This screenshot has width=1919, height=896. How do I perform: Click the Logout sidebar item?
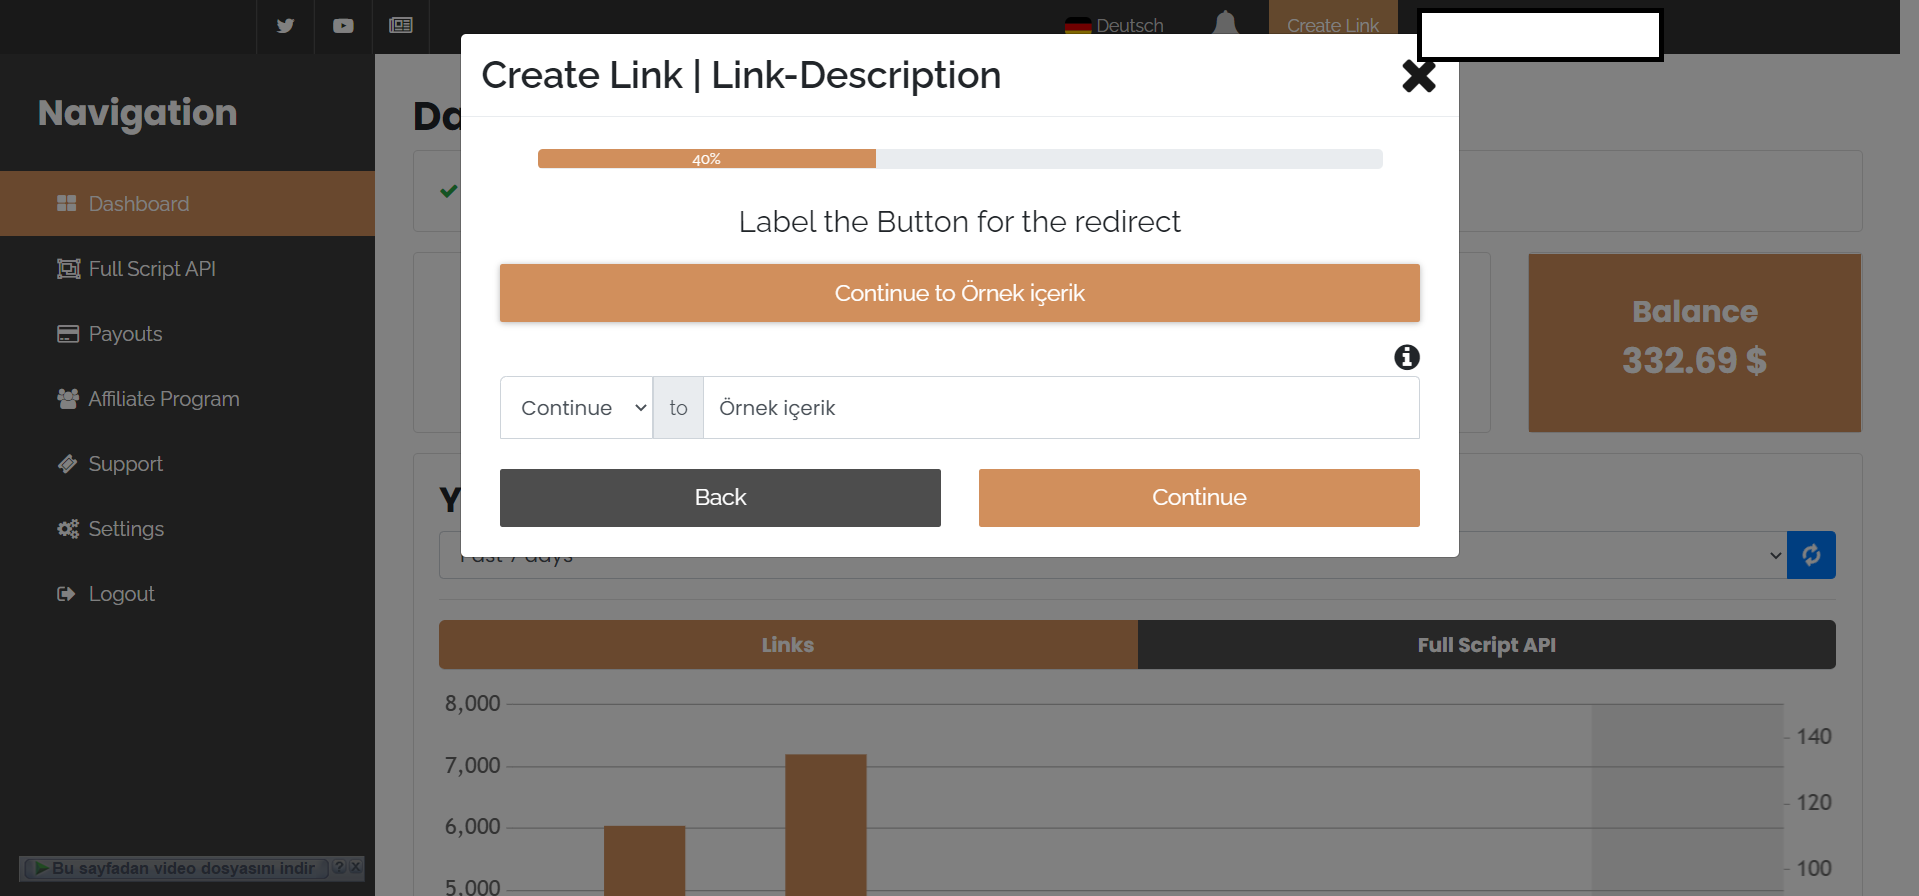pyautogui.click(x=121, y=594)
